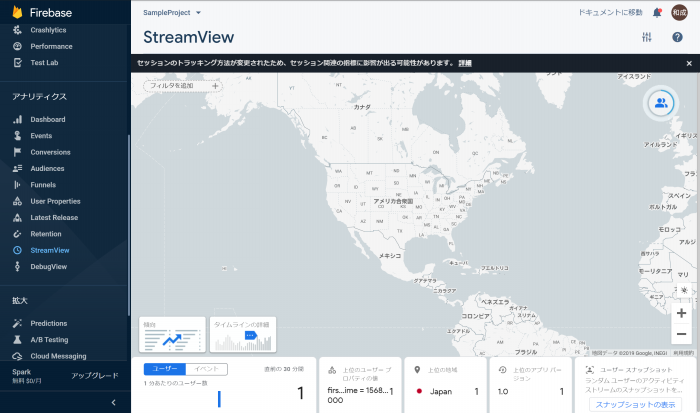
Task: Click the Firebase flame logo
Action: point(17,12)
